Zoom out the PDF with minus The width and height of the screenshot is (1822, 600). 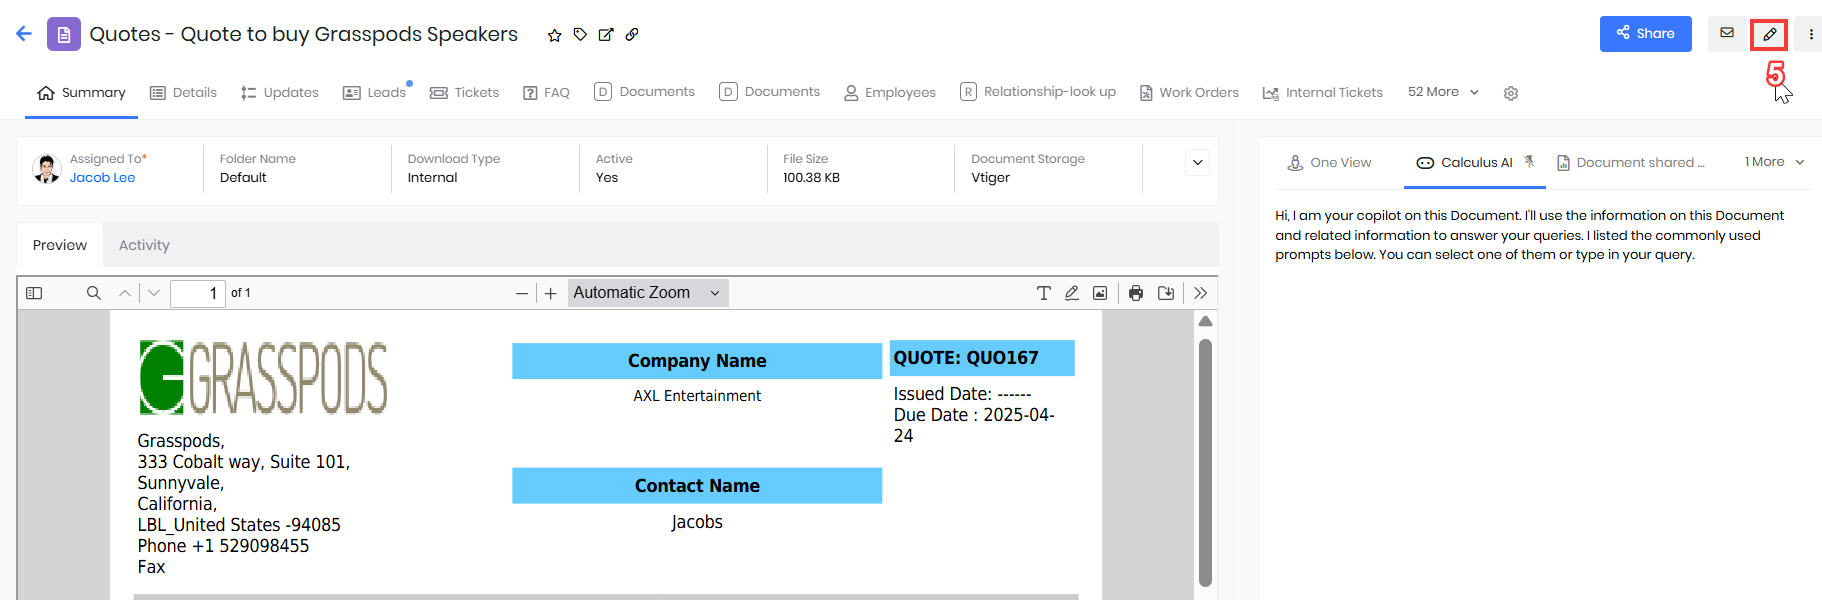point(521,293)
